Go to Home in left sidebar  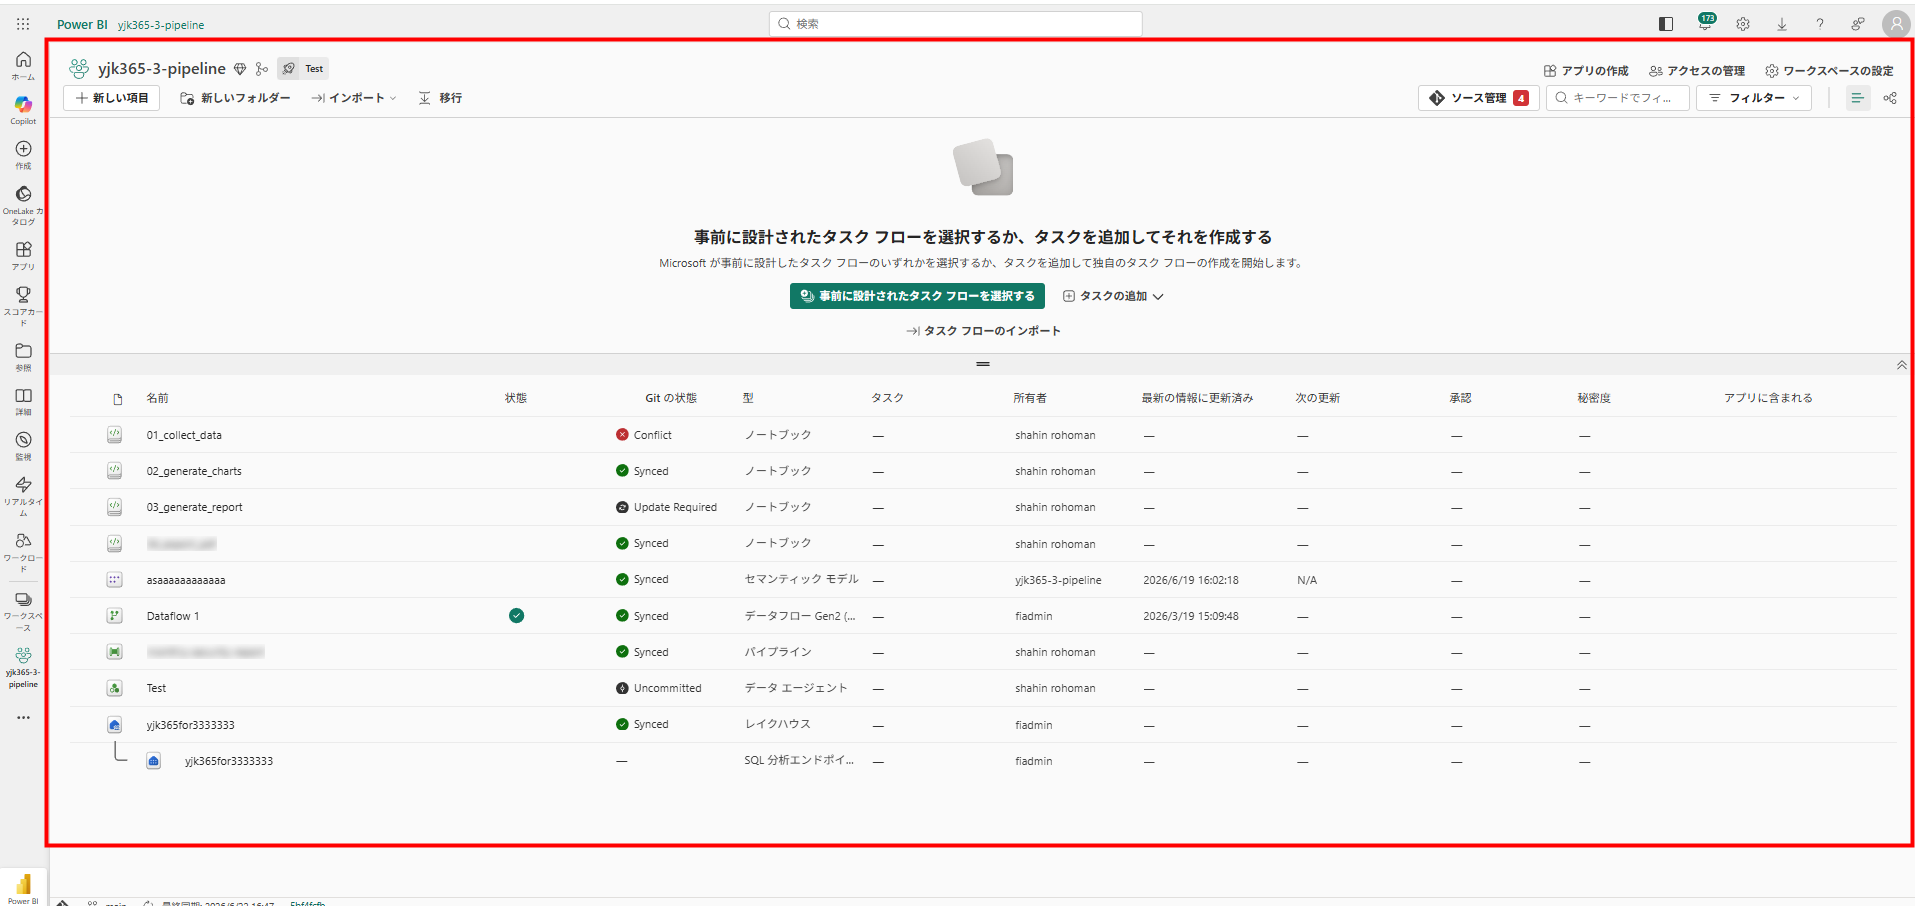pyautogui.click(x=23, y=65)
